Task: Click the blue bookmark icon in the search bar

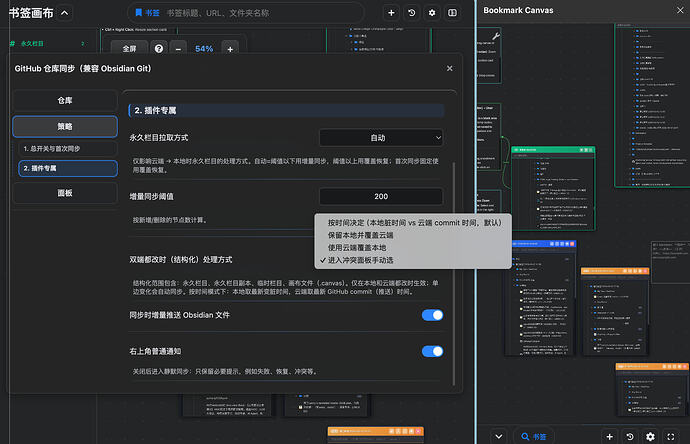Action: click(138, 13)
